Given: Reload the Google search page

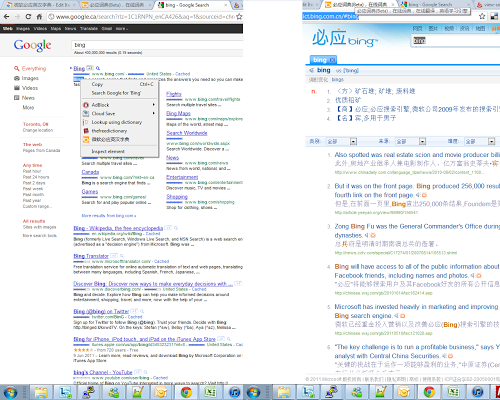Looking at the screenshot, I should coord(28,16).
